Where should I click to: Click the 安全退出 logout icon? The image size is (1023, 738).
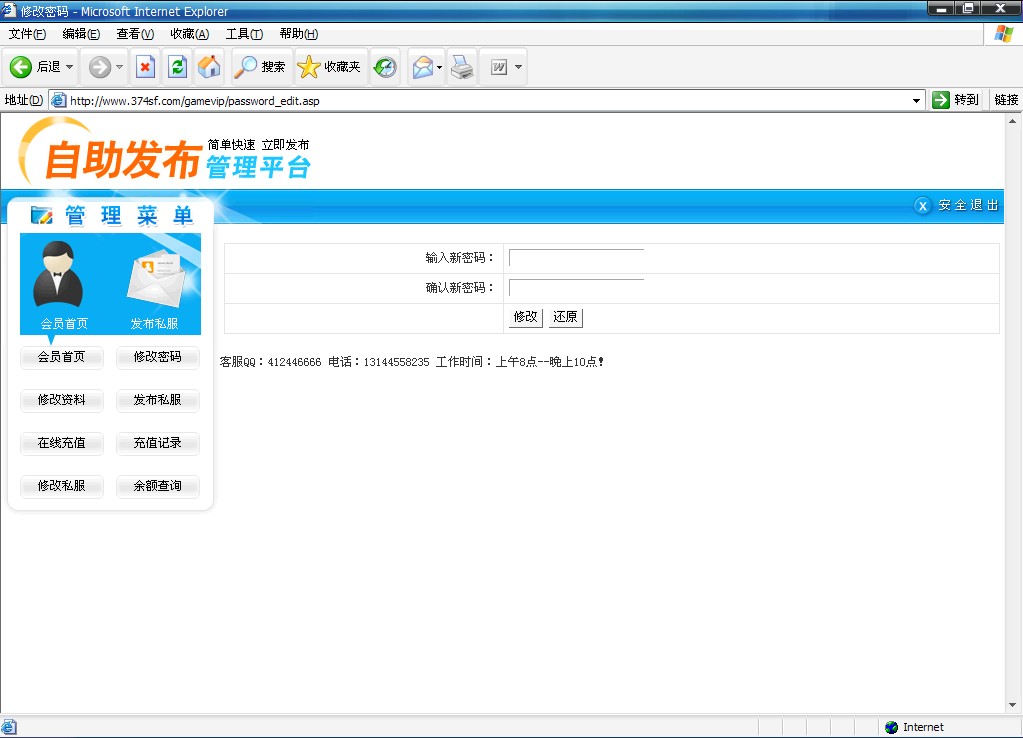click(923, 205)
